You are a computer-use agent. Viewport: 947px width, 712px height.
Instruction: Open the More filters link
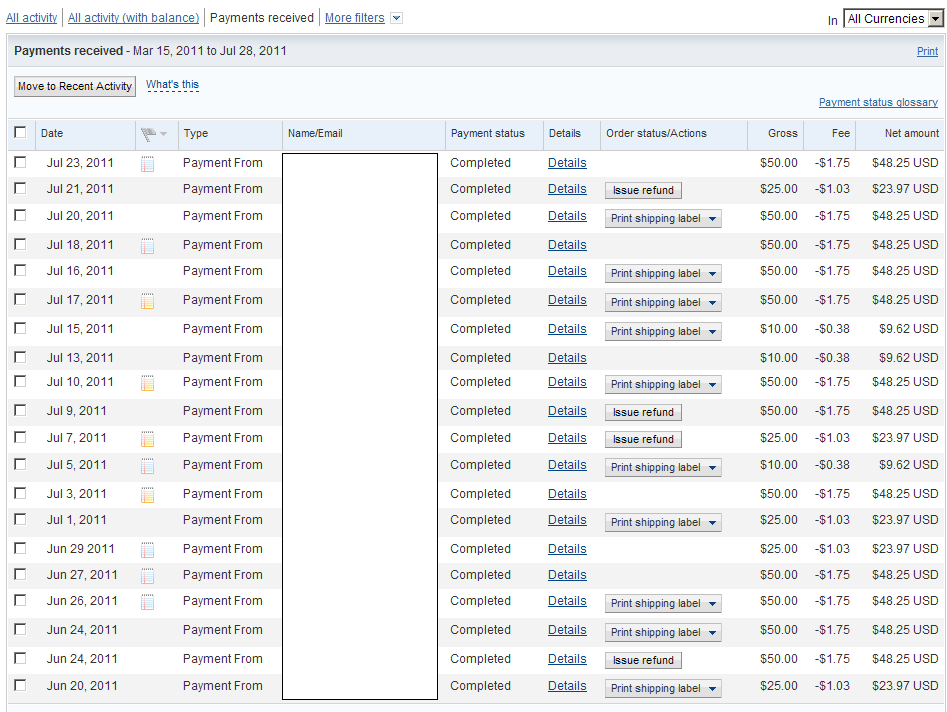pos(355,18)
